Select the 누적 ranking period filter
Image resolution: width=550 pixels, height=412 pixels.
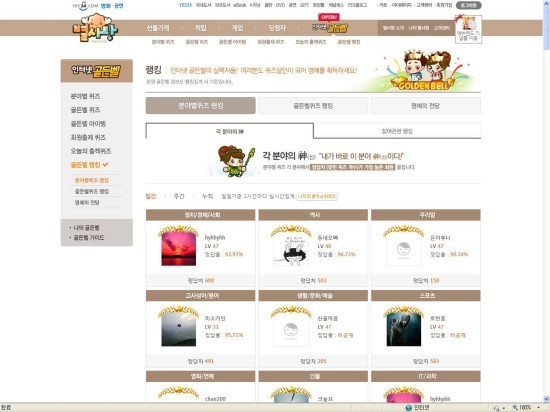pos(207,196)
